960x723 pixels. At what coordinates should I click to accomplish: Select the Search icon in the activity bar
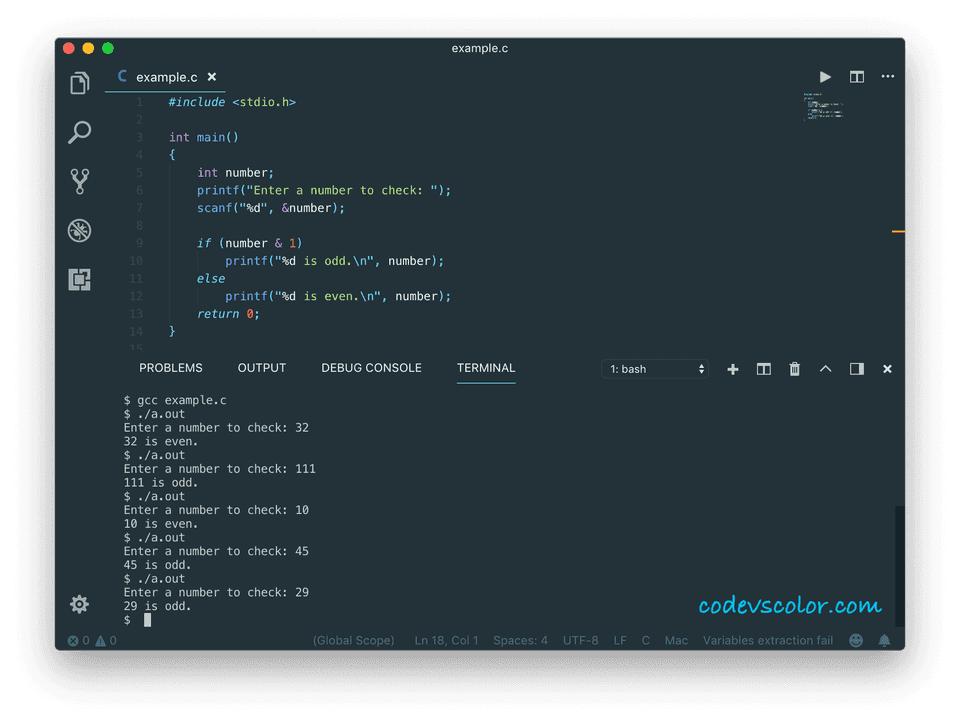click(x=80, y=132)
